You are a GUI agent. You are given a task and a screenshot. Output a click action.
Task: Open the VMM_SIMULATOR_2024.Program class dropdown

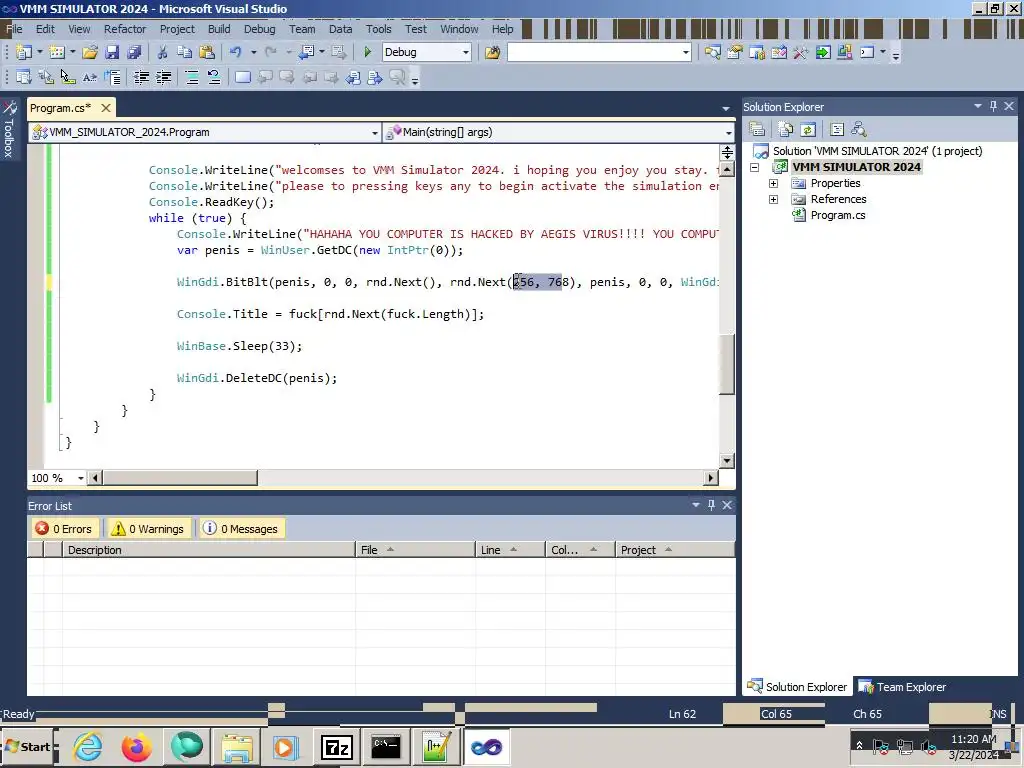coord(375,133)
